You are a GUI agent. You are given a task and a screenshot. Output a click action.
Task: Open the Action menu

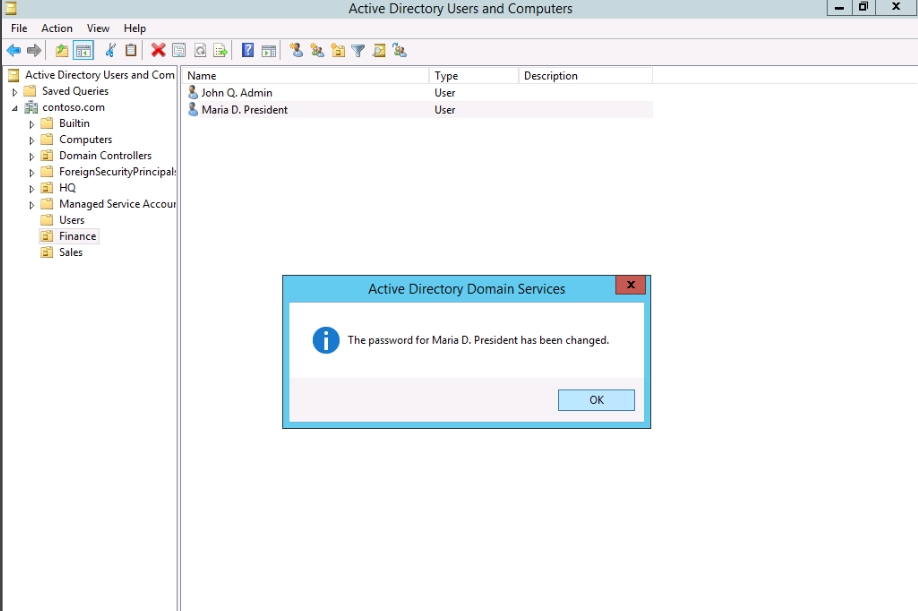57,28
